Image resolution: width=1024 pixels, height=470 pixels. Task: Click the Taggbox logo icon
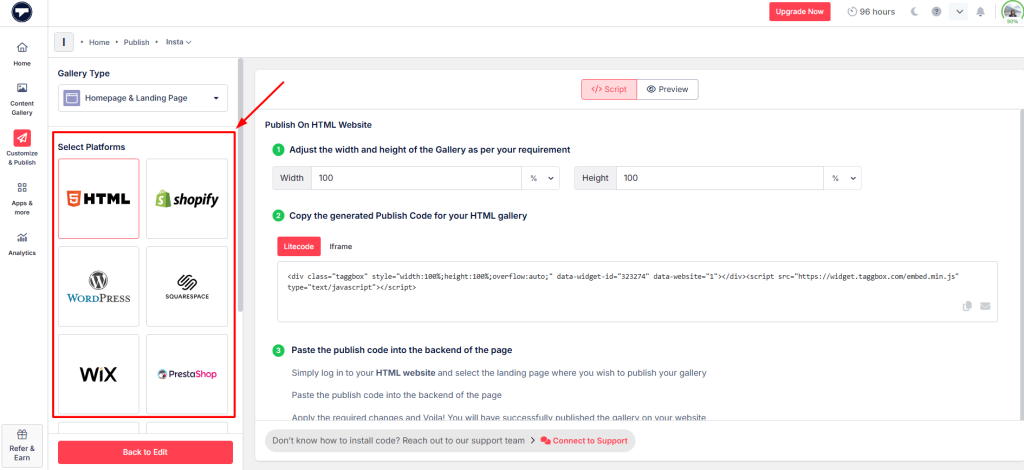coord(22,12)
